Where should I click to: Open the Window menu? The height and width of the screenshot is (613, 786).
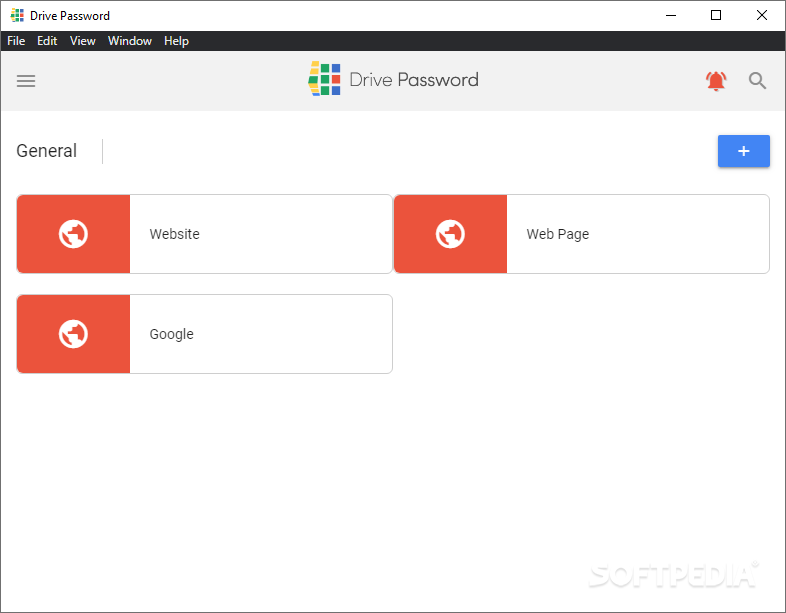(130, 41)
